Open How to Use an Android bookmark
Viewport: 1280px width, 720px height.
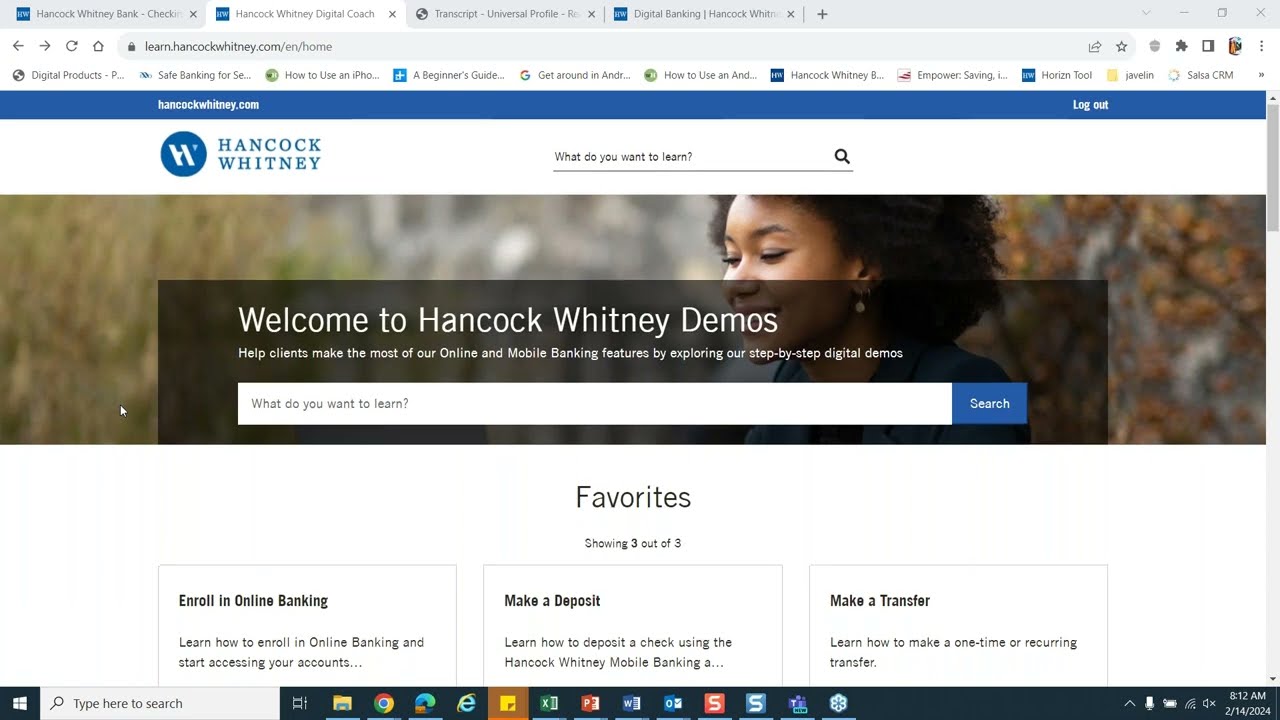pyautogui.click(x=701, y=75)
